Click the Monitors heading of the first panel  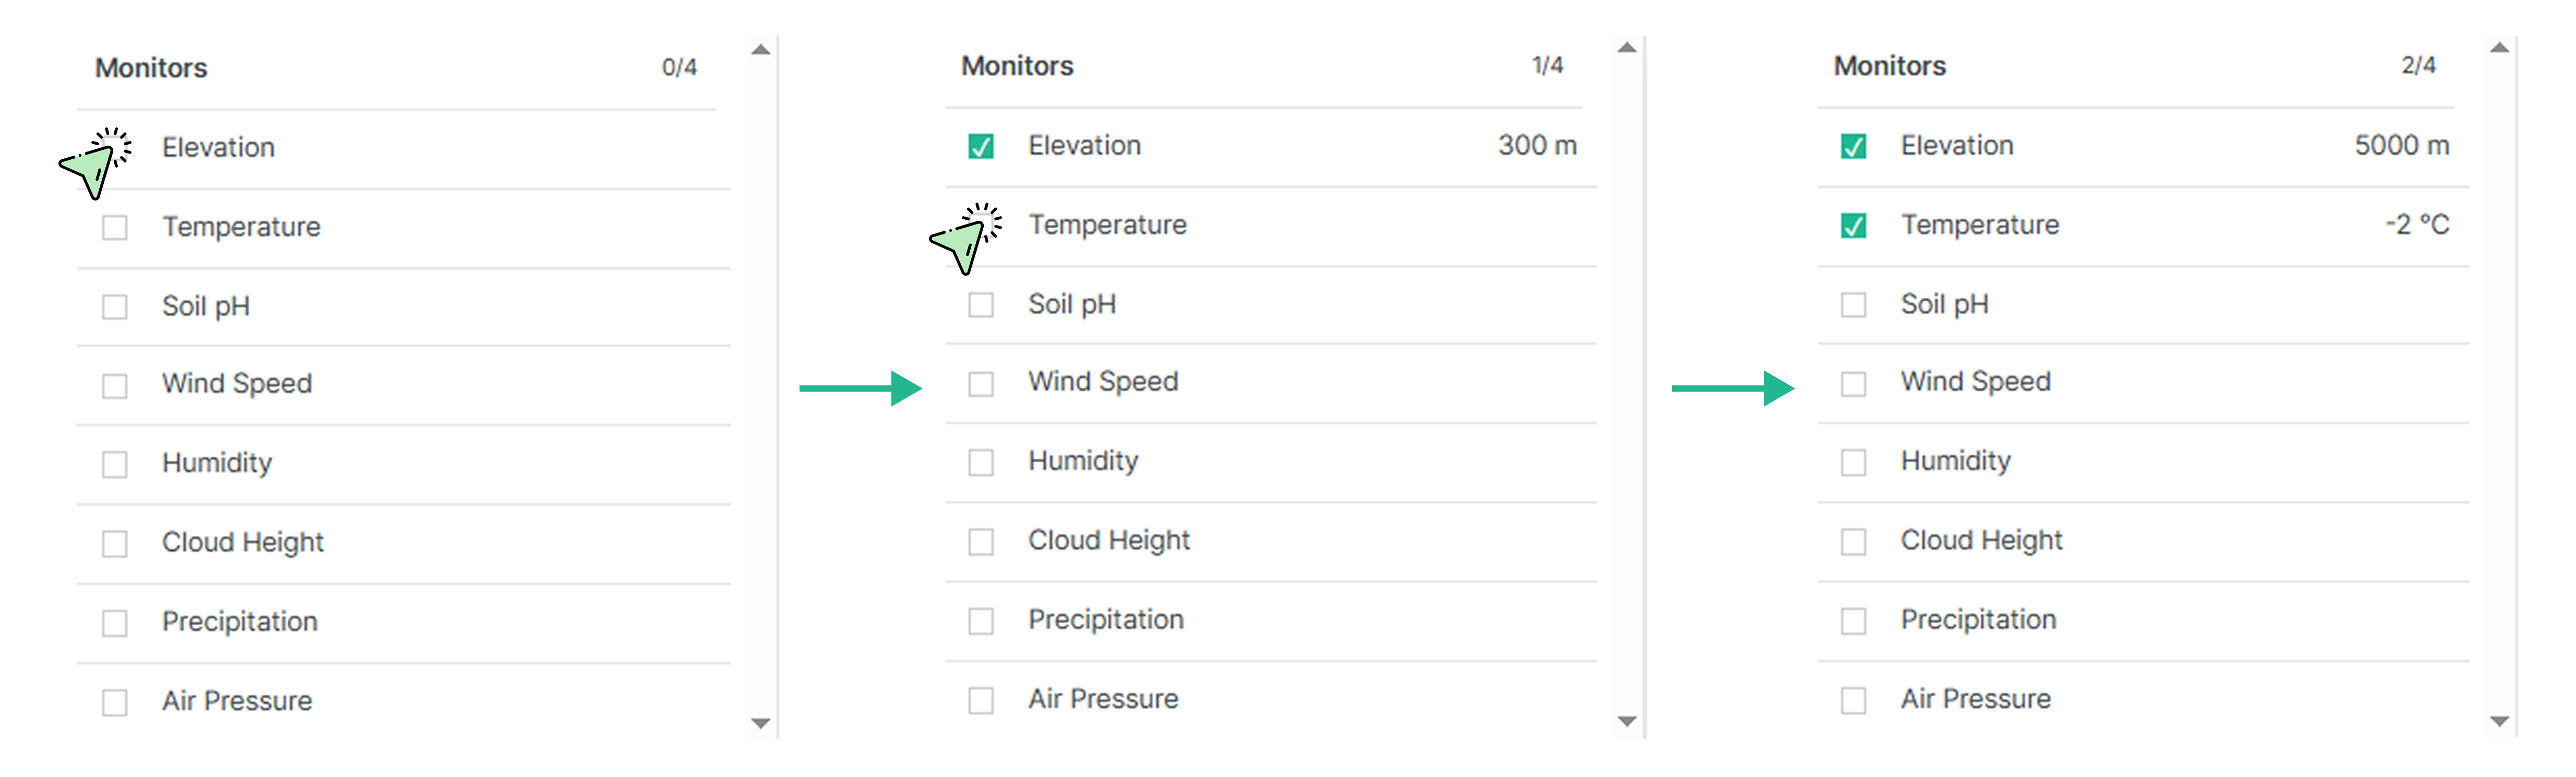(x=150, y=67)
